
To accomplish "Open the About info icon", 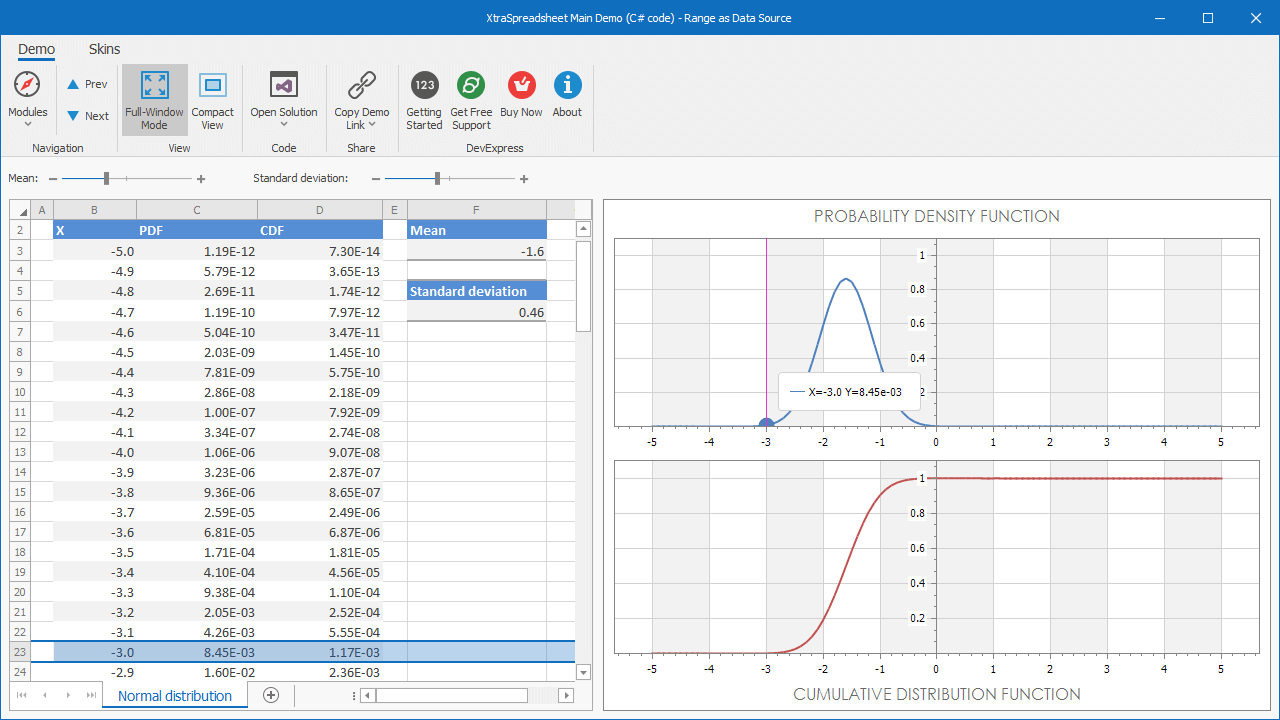I will [x=567, y=85].
